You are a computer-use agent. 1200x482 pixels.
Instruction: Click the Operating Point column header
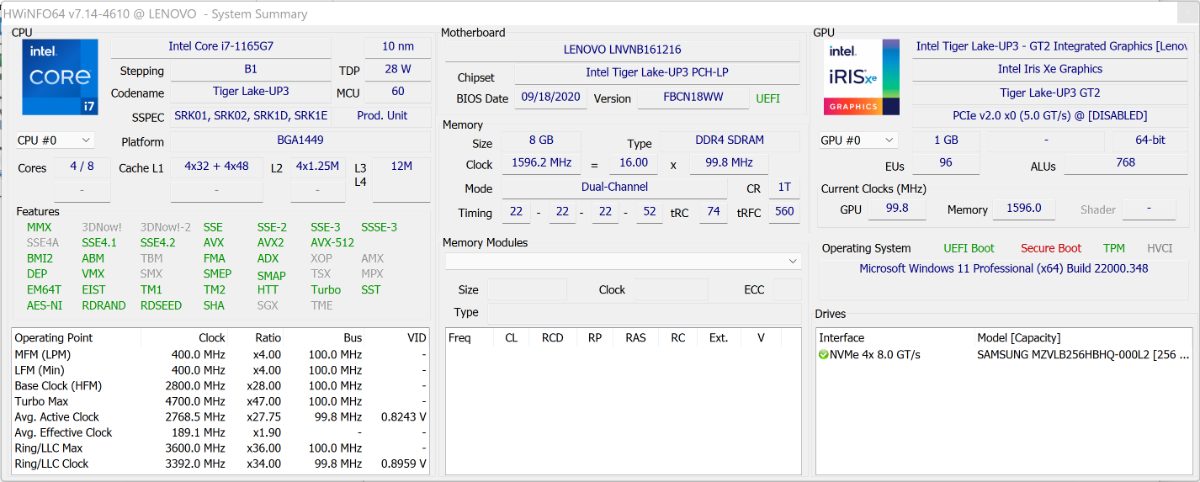[54, 338]
